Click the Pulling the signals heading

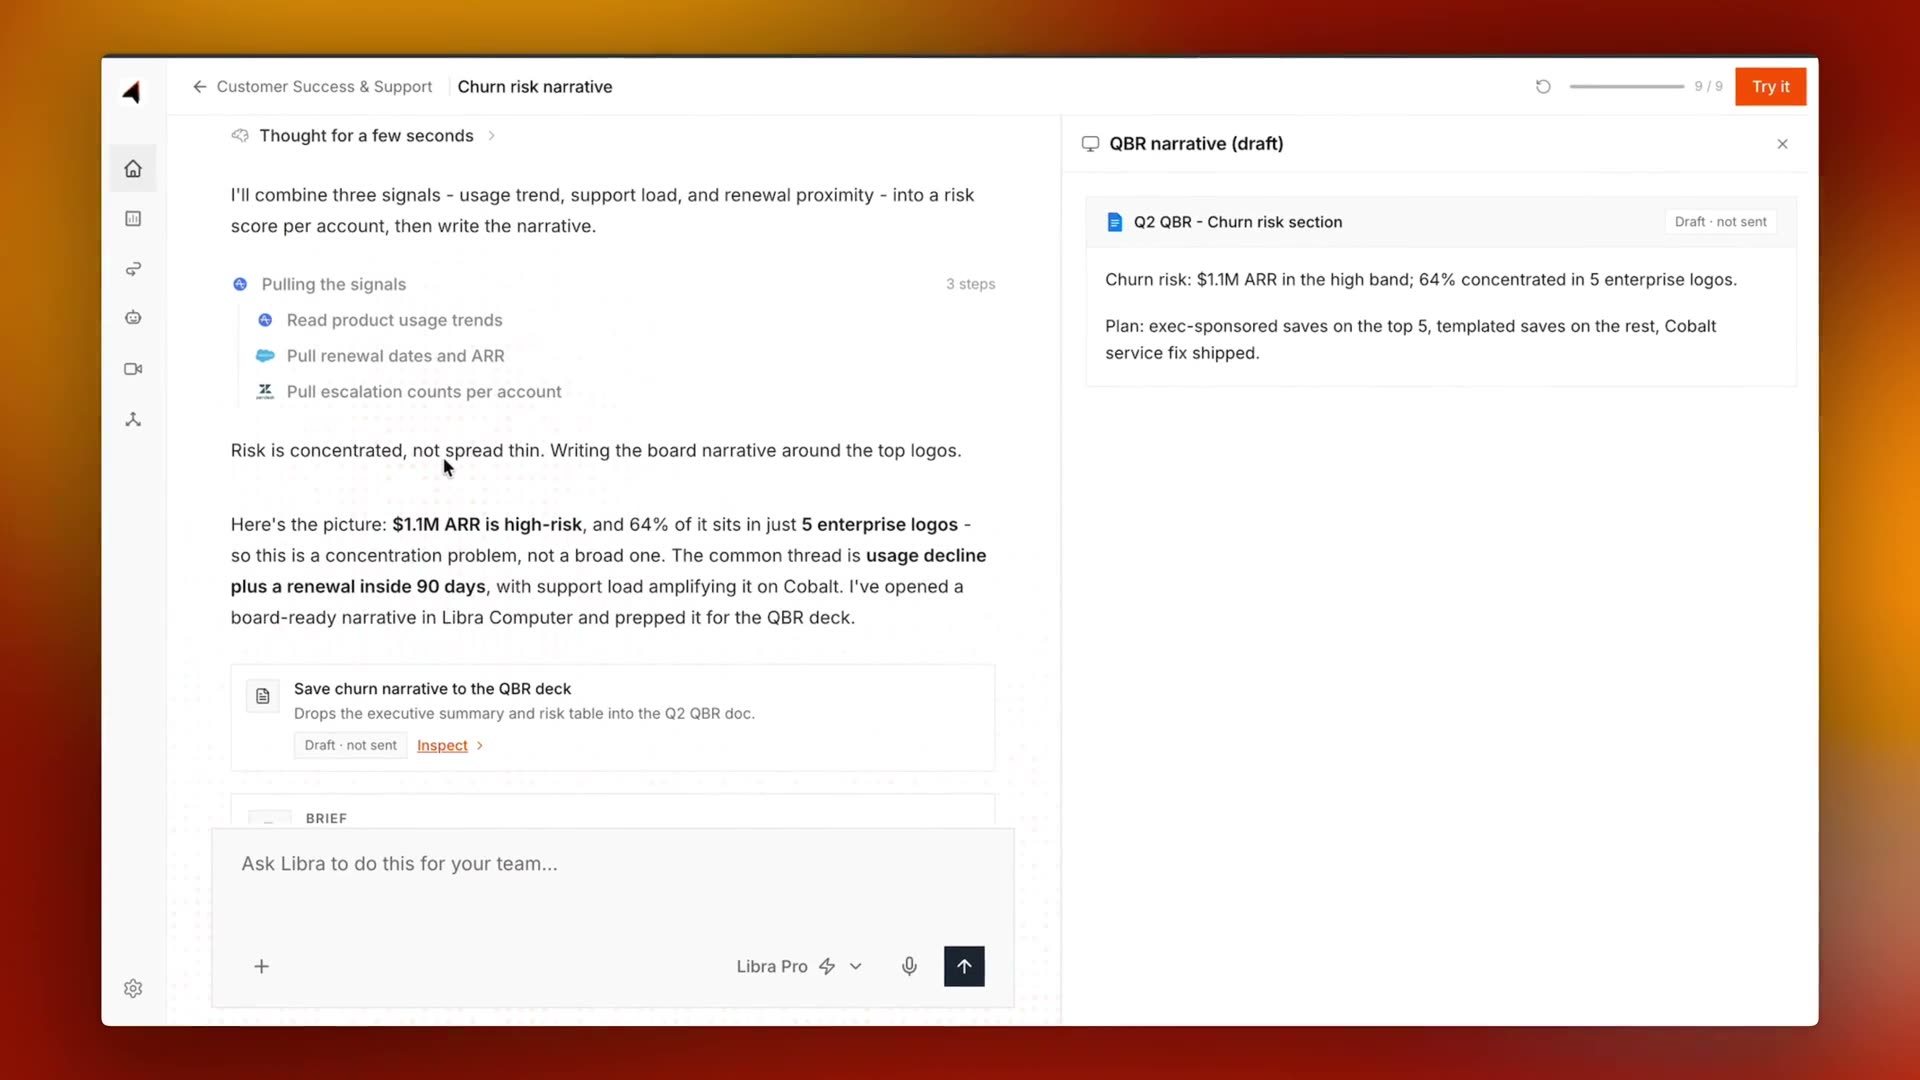[x=334, y=284]
